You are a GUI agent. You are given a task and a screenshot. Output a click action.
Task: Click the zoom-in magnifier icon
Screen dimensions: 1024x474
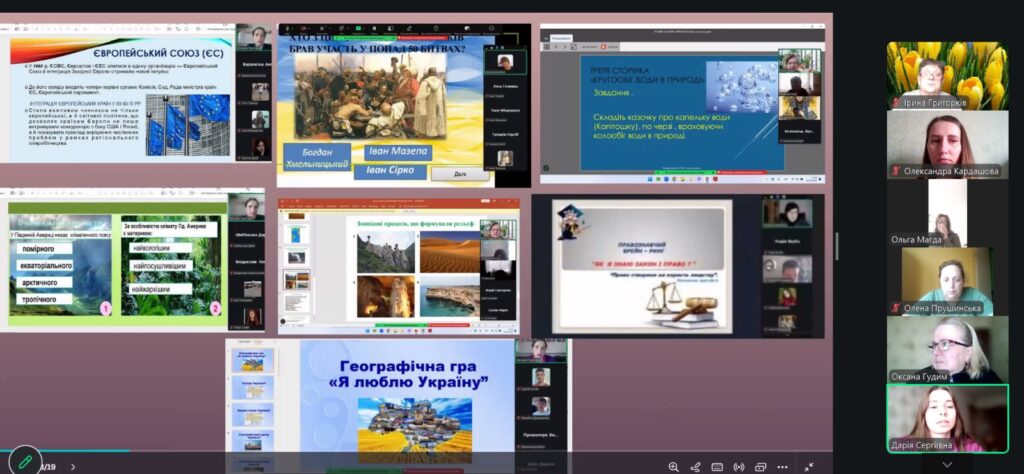coord(673,467)
